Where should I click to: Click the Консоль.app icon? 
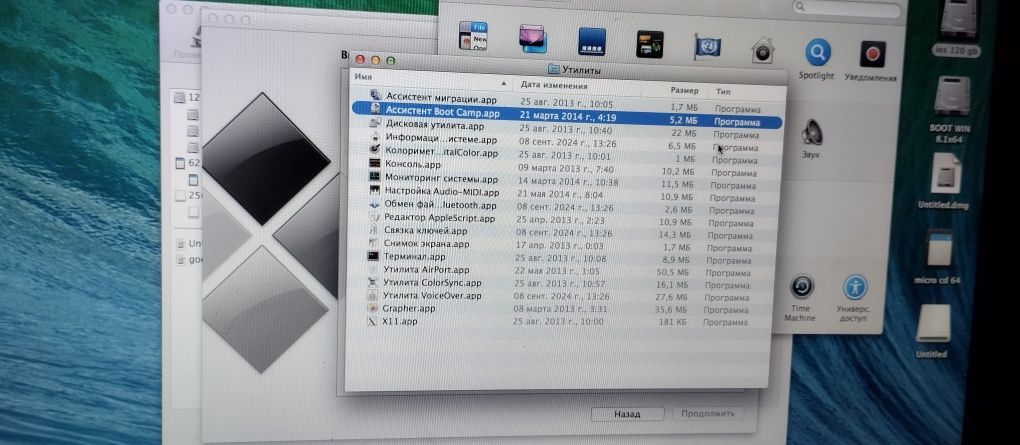pyautogui.click(x=375, y=163)
